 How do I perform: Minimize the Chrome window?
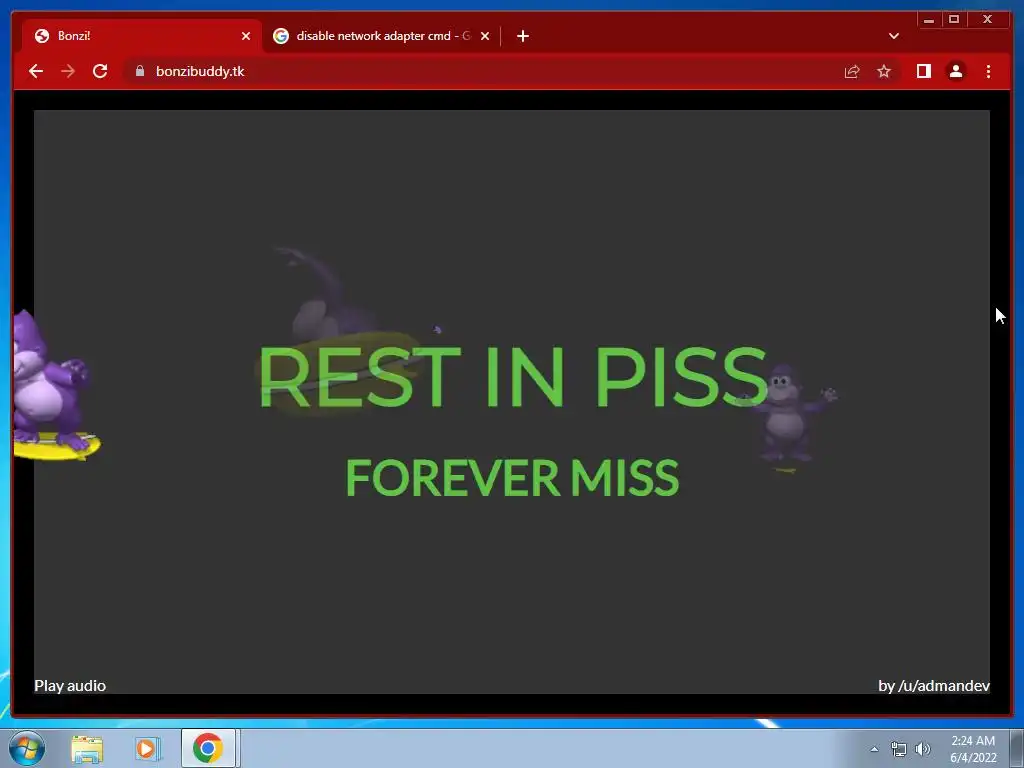pos(929,20)
